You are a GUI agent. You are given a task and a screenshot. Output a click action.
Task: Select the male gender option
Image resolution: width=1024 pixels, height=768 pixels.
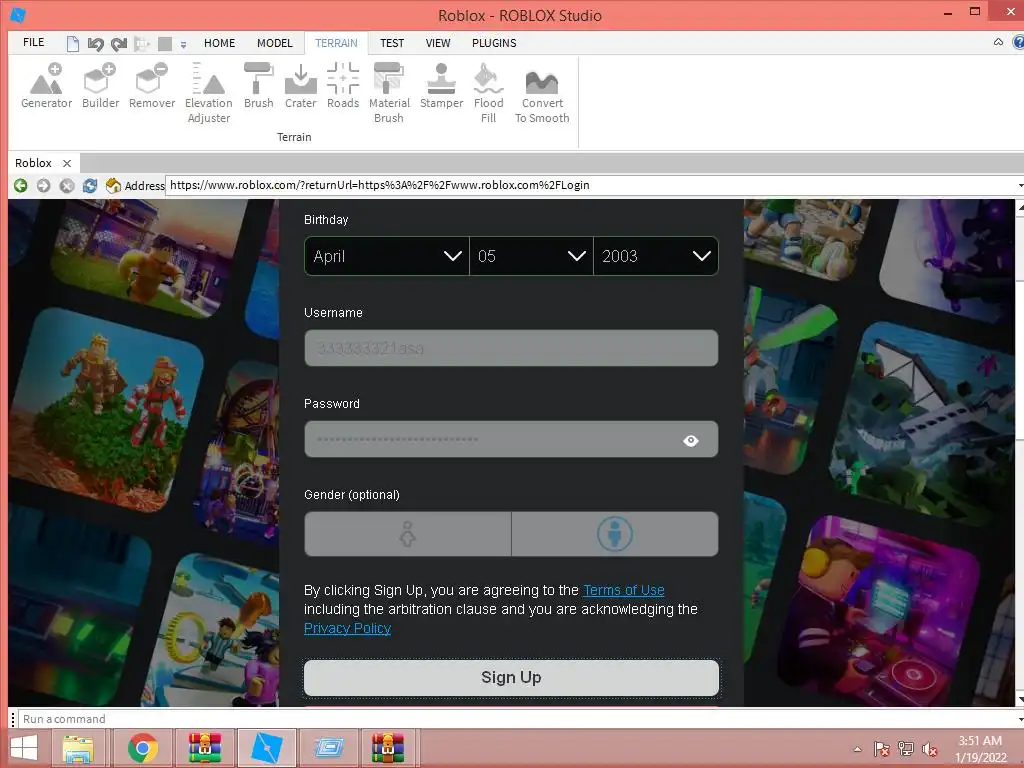click(615, 534)
